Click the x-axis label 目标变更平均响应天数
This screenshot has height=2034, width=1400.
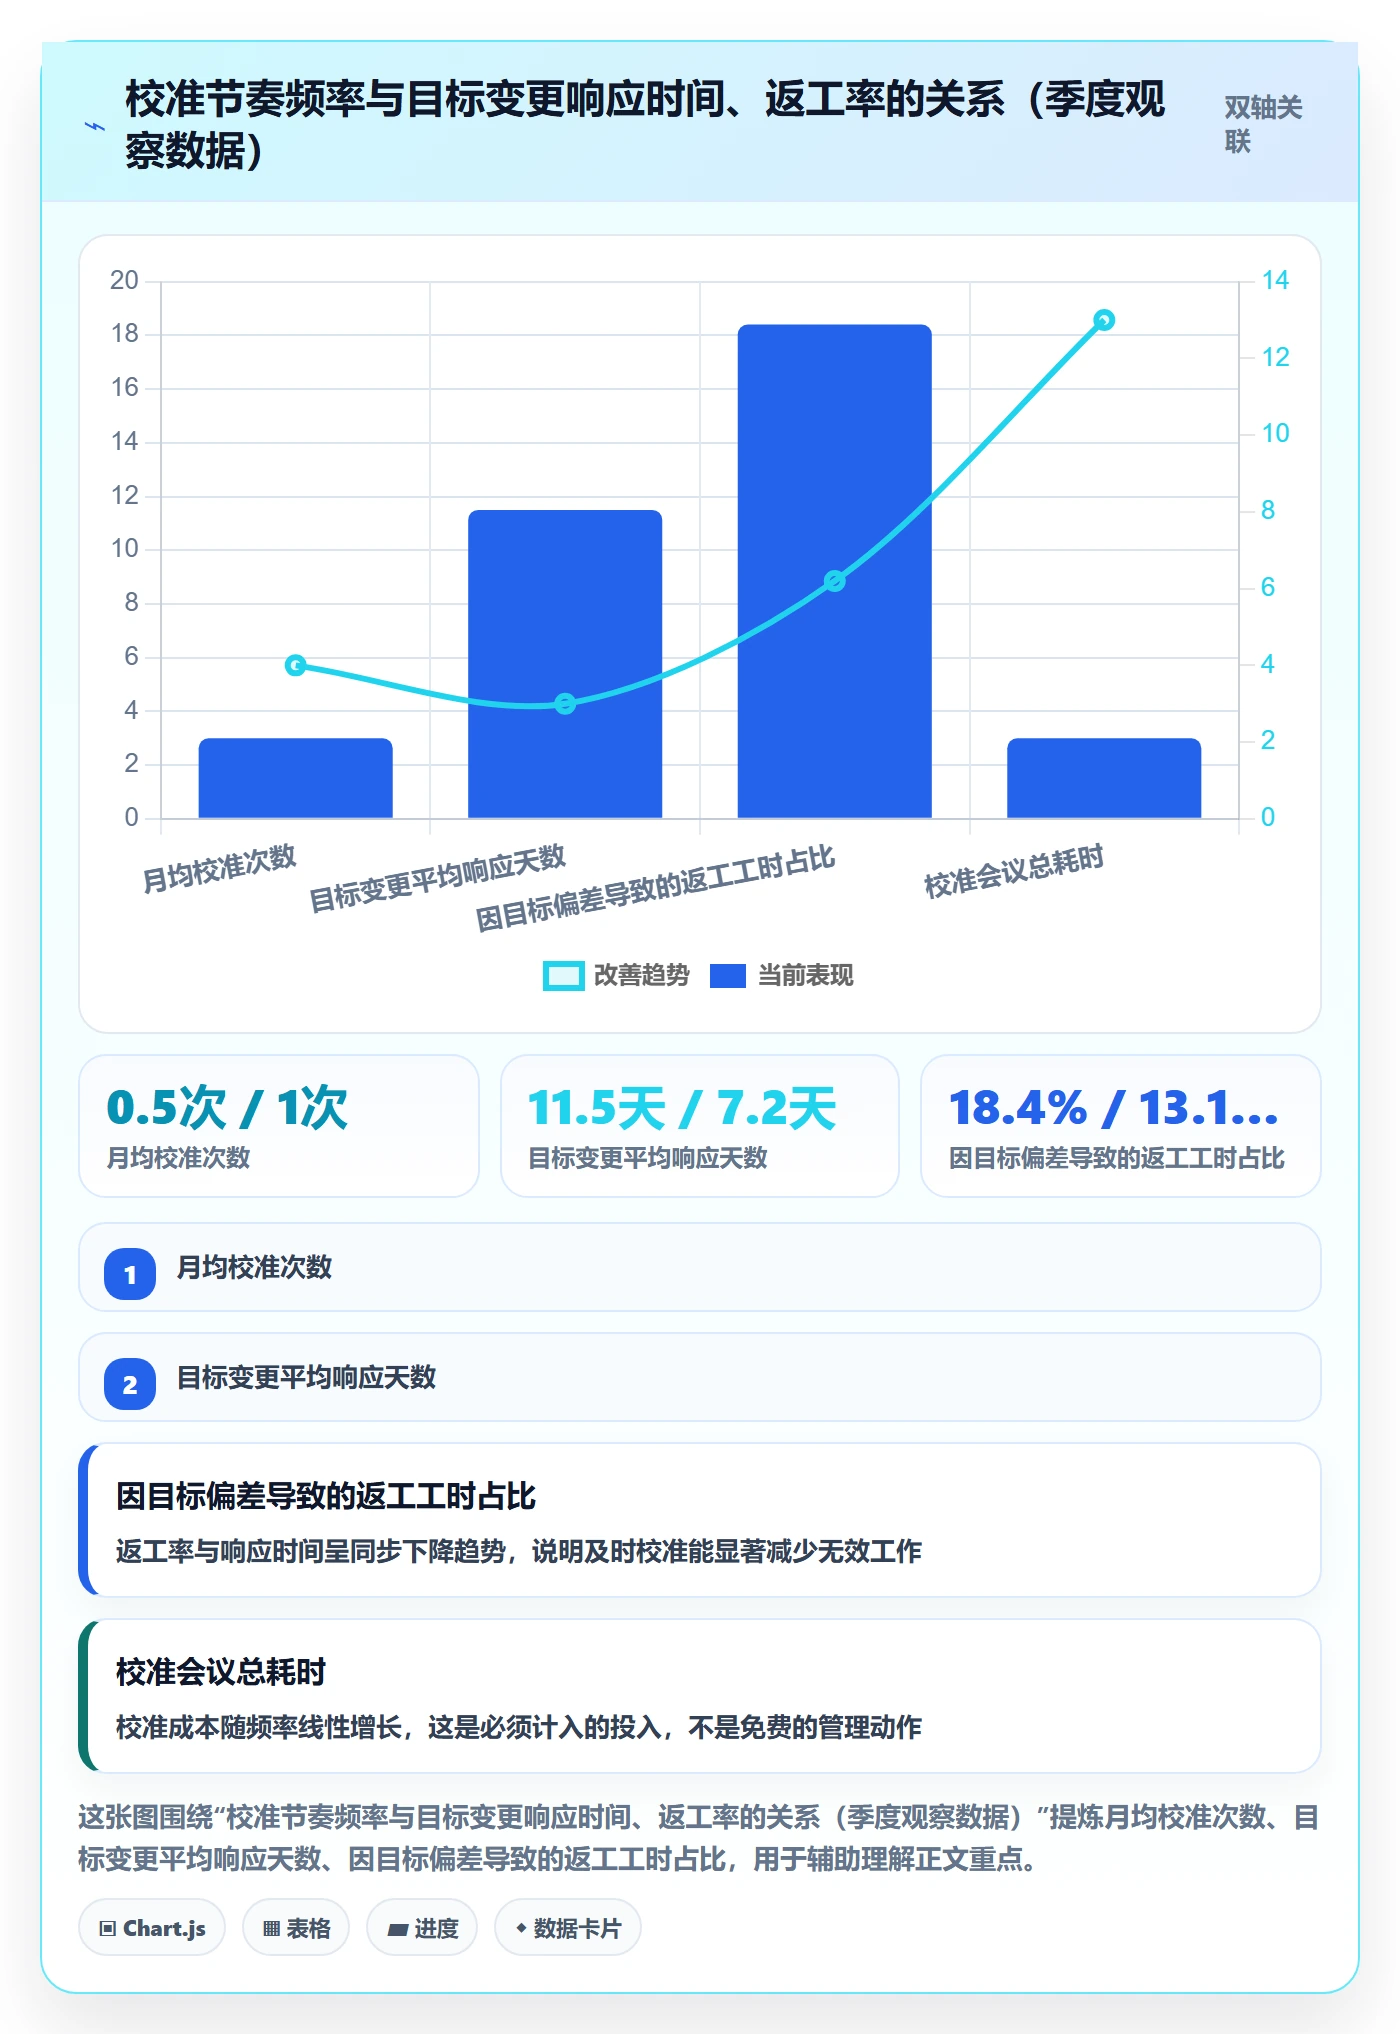[x=437, y=878]
